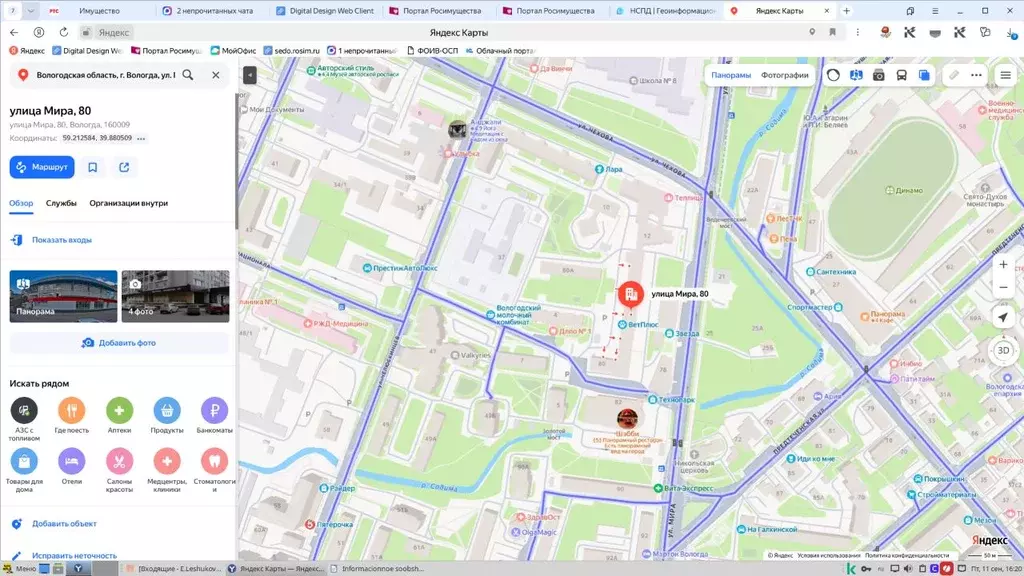Open the 4 фото thumbnail

click(x=176, y=296)
